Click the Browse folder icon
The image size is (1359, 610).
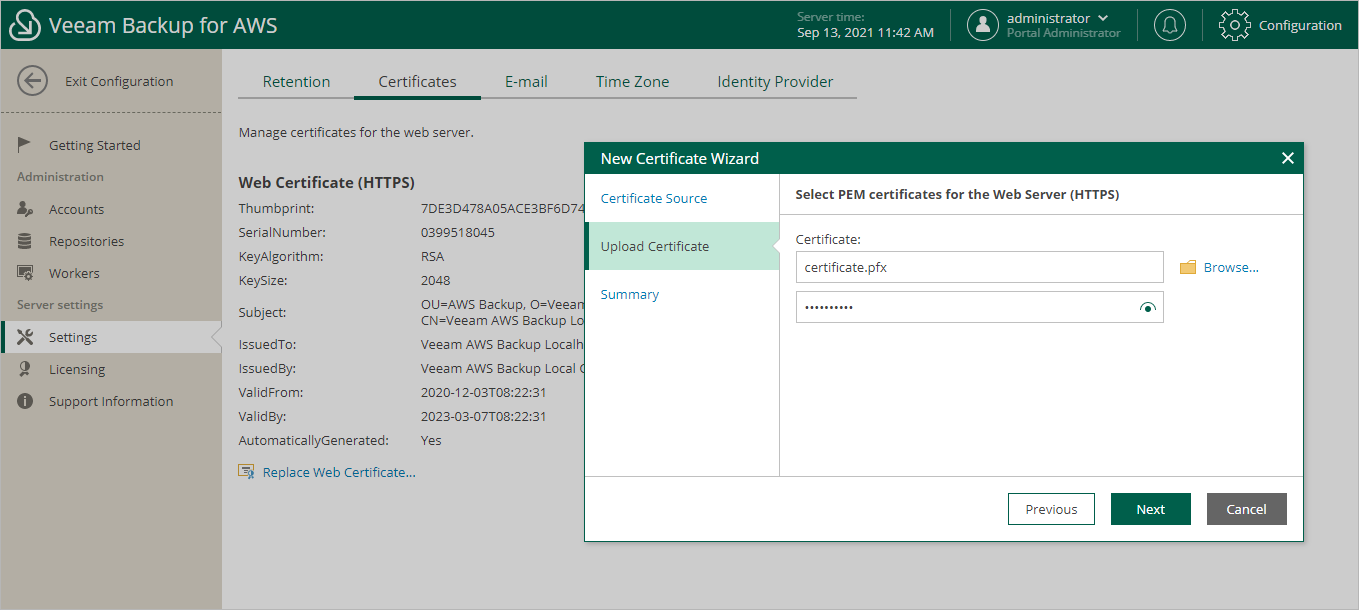tap(1188, 267)
